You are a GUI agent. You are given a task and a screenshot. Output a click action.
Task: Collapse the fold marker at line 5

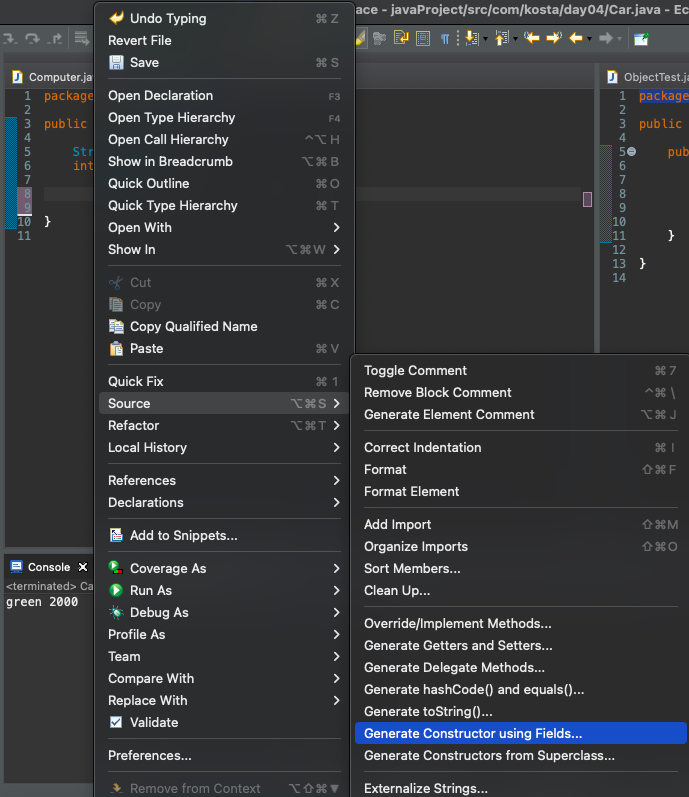tap(632, 151)
